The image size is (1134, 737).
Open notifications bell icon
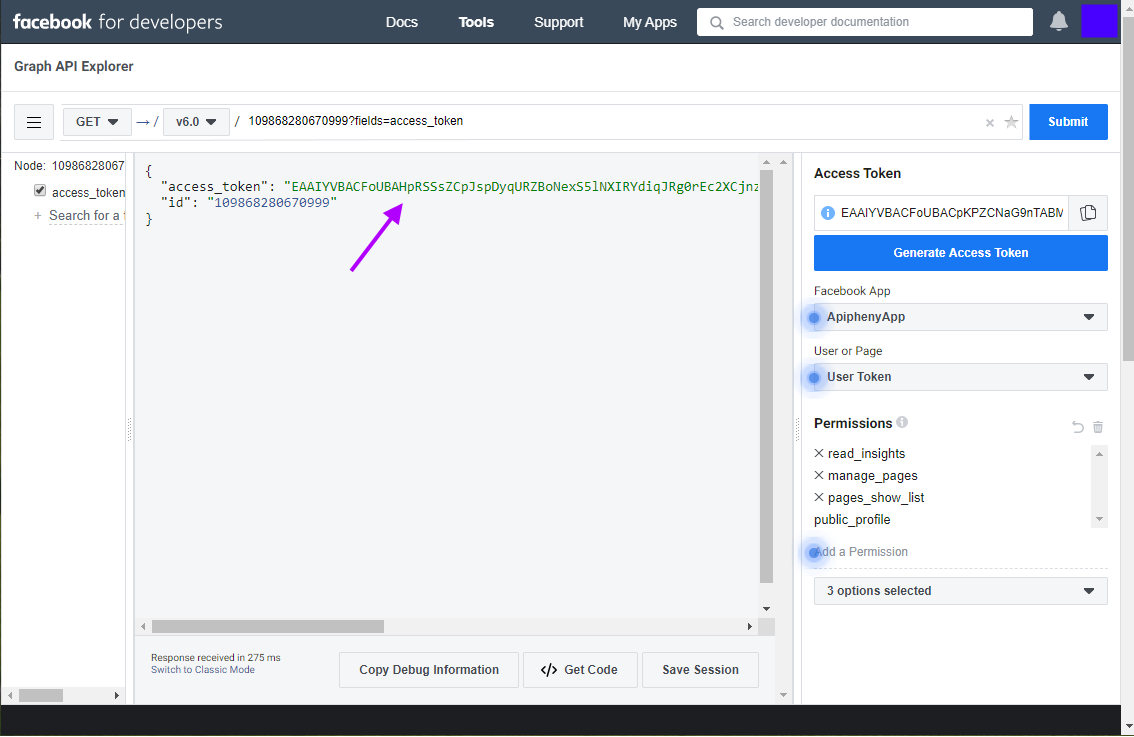coord(1059,22)
